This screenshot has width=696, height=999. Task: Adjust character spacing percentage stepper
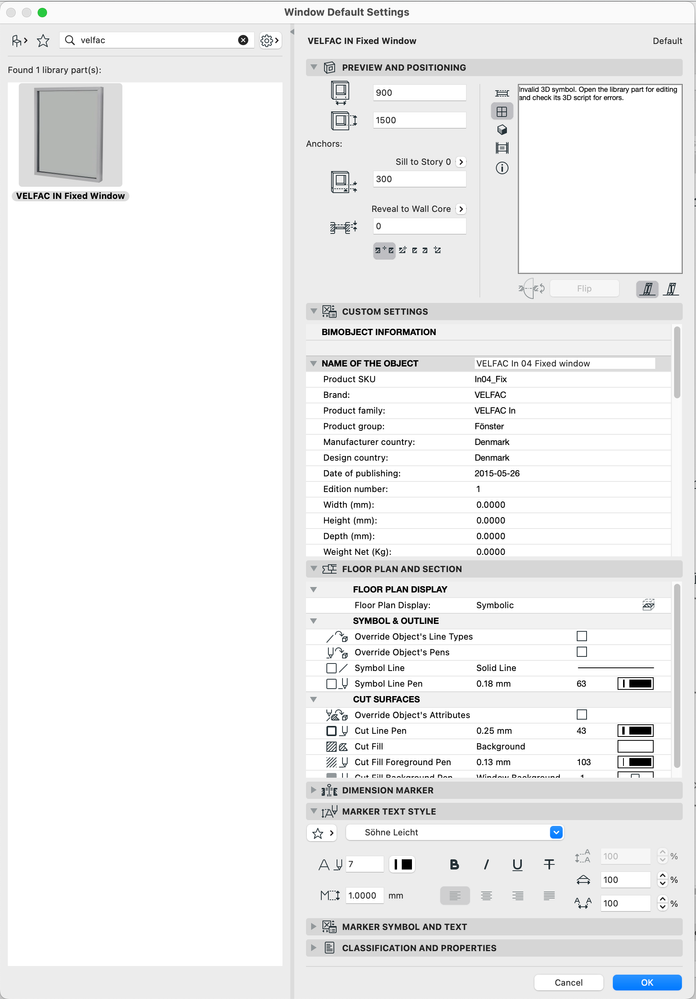pos(662,903)
